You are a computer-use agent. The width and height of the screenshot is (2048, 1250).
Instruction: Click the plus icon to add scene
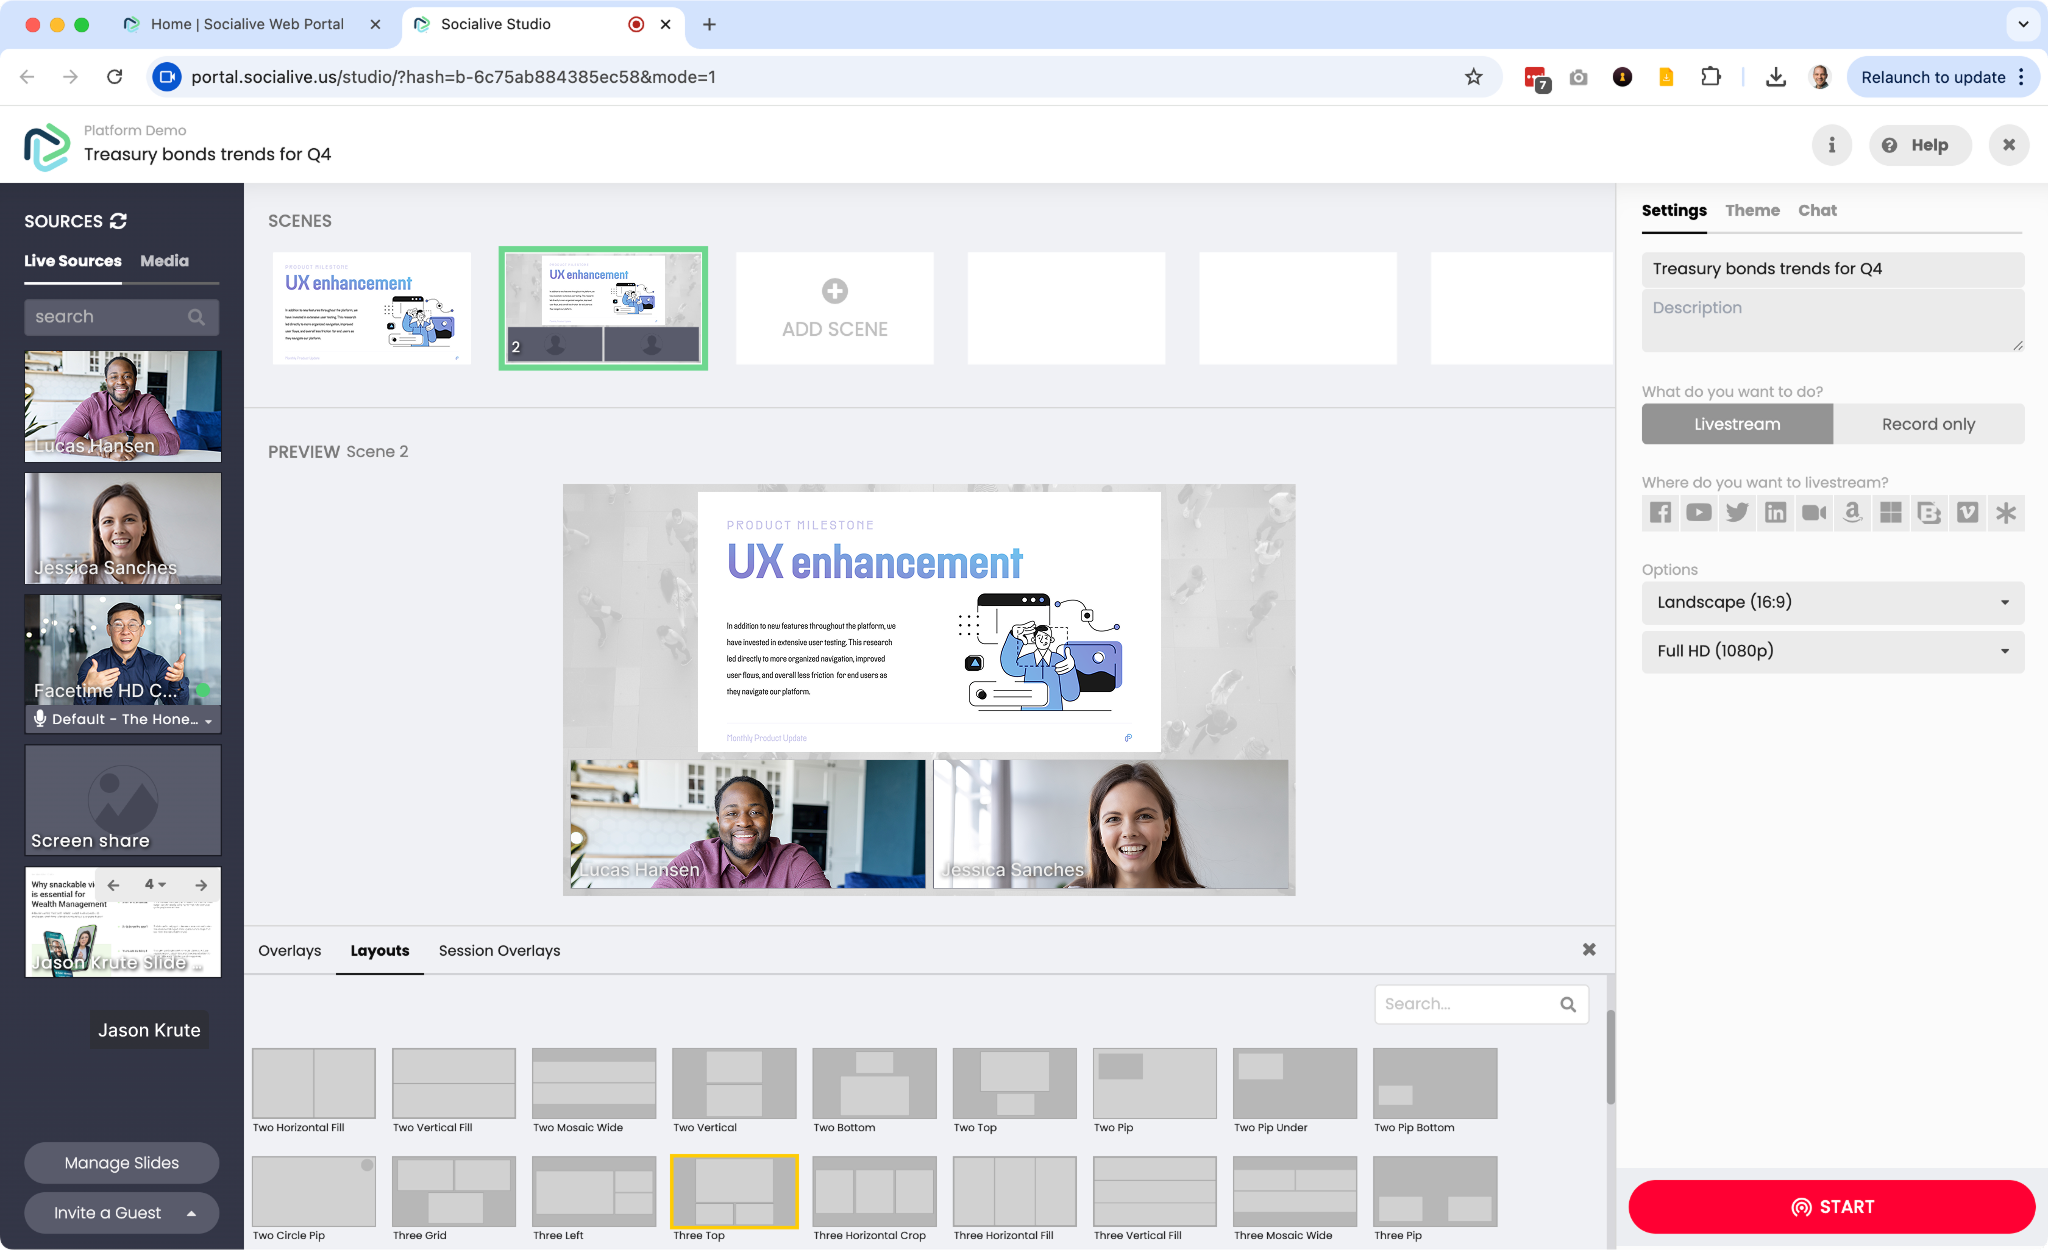[834, 291]
